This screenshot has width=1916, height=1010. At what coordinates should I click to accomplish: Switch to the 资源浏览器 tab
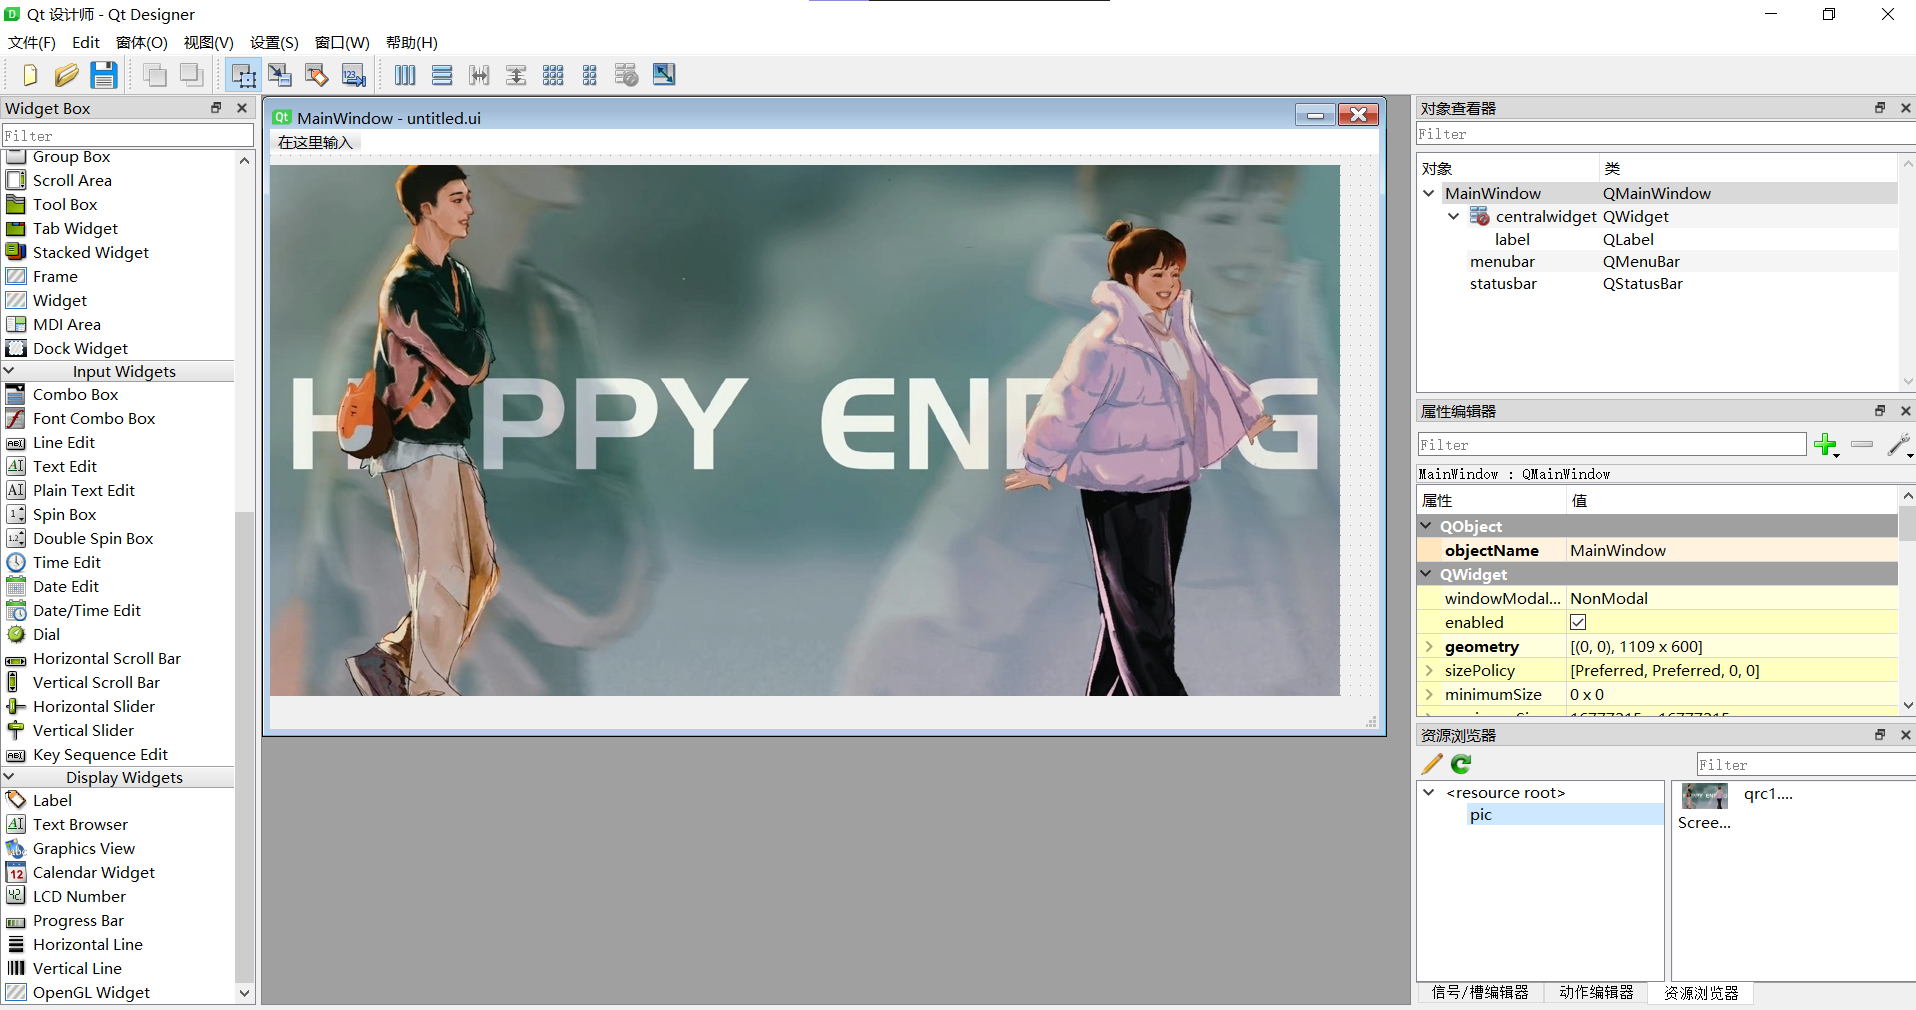(x=1701, y=993)
